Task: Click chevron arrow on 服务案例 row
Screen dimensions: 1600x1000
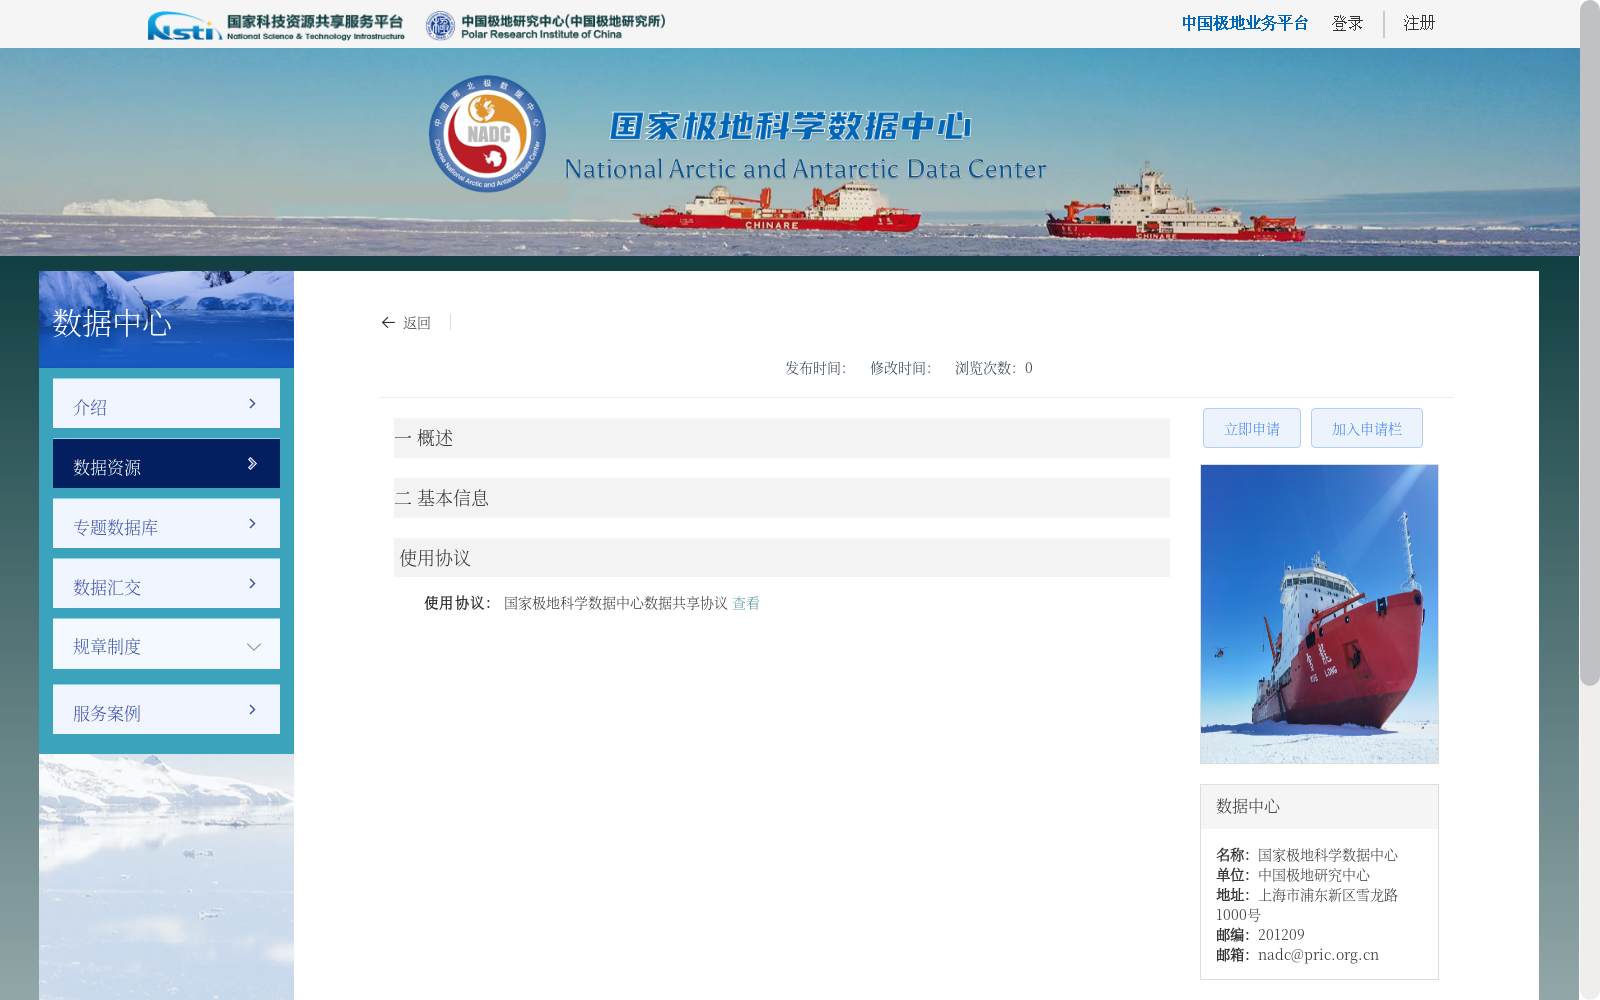Action: (x=252, y=709)
